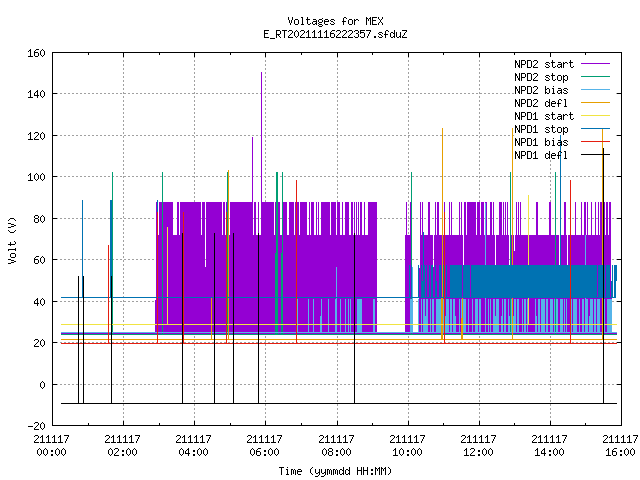Click the y-axis tick value 120

point(36,136)
